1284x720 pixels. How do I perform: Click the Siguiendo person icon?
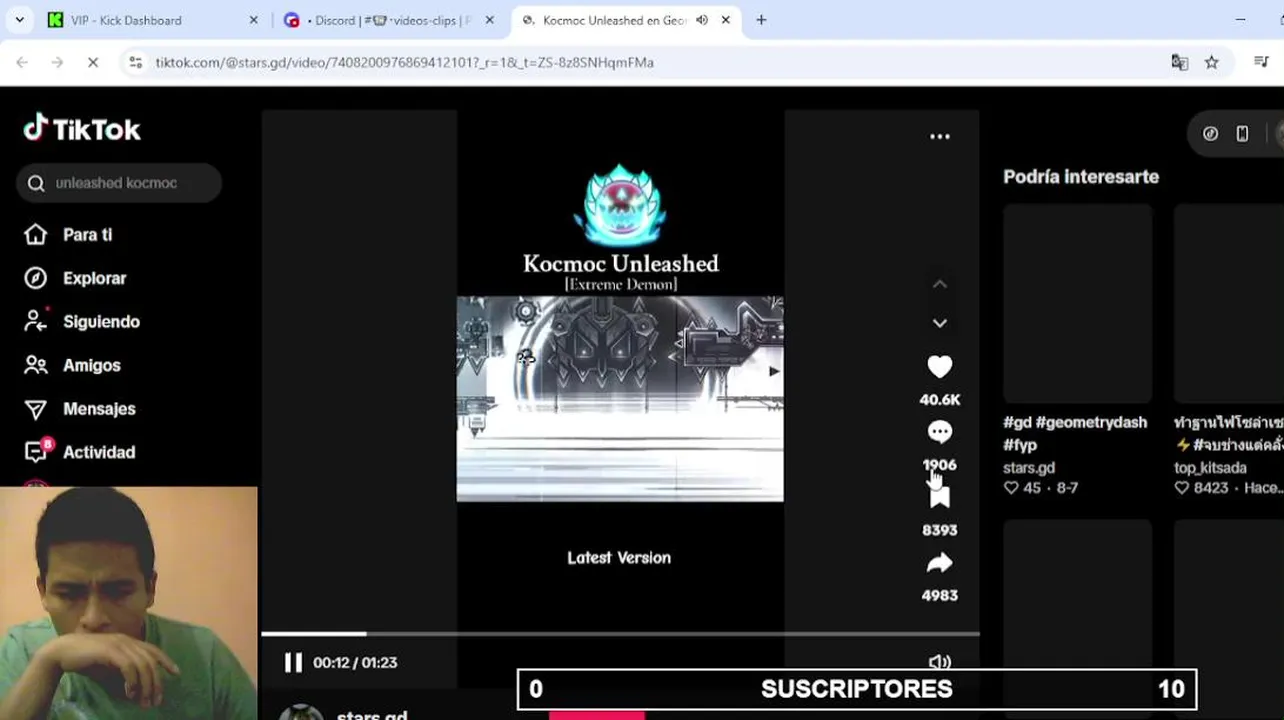point(36,321)
